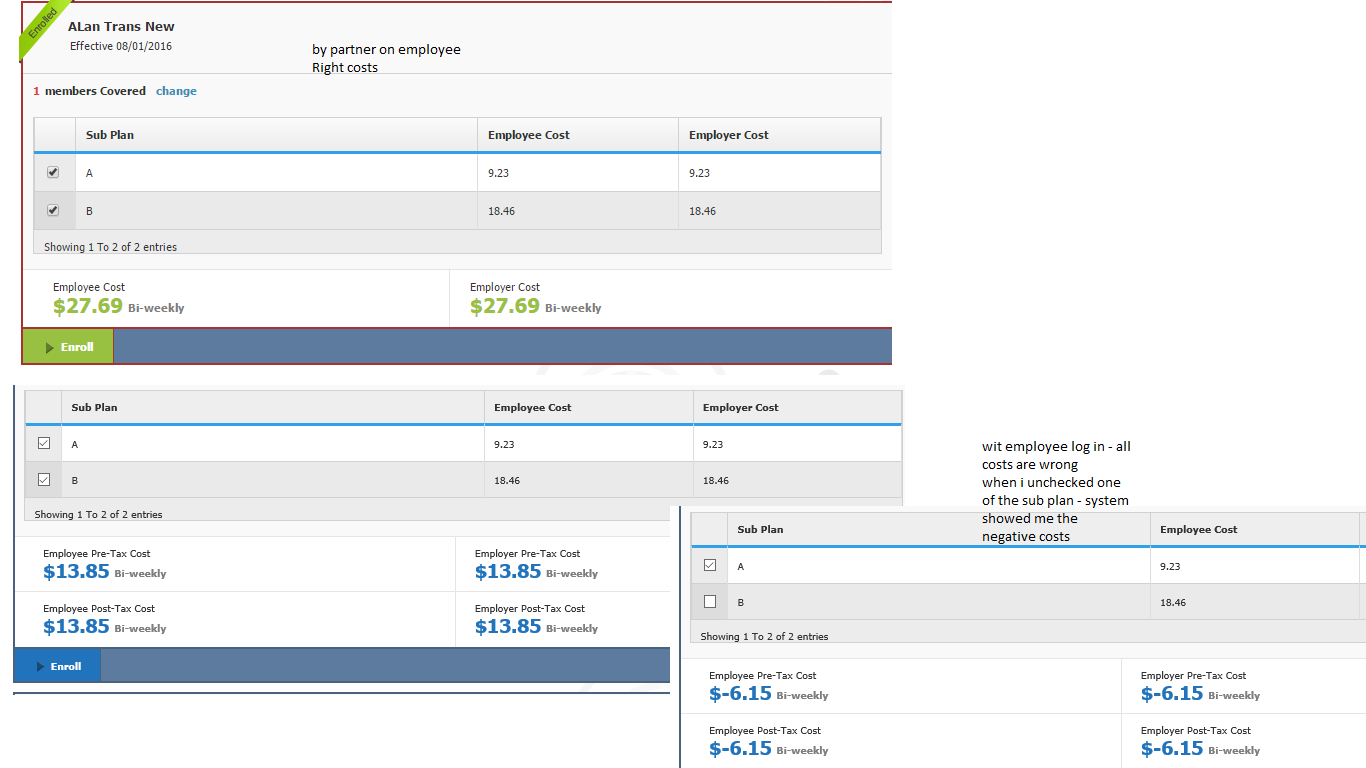Click the arrow icon on blue Enroll button

pyautogui.click(x=41, y=667)
